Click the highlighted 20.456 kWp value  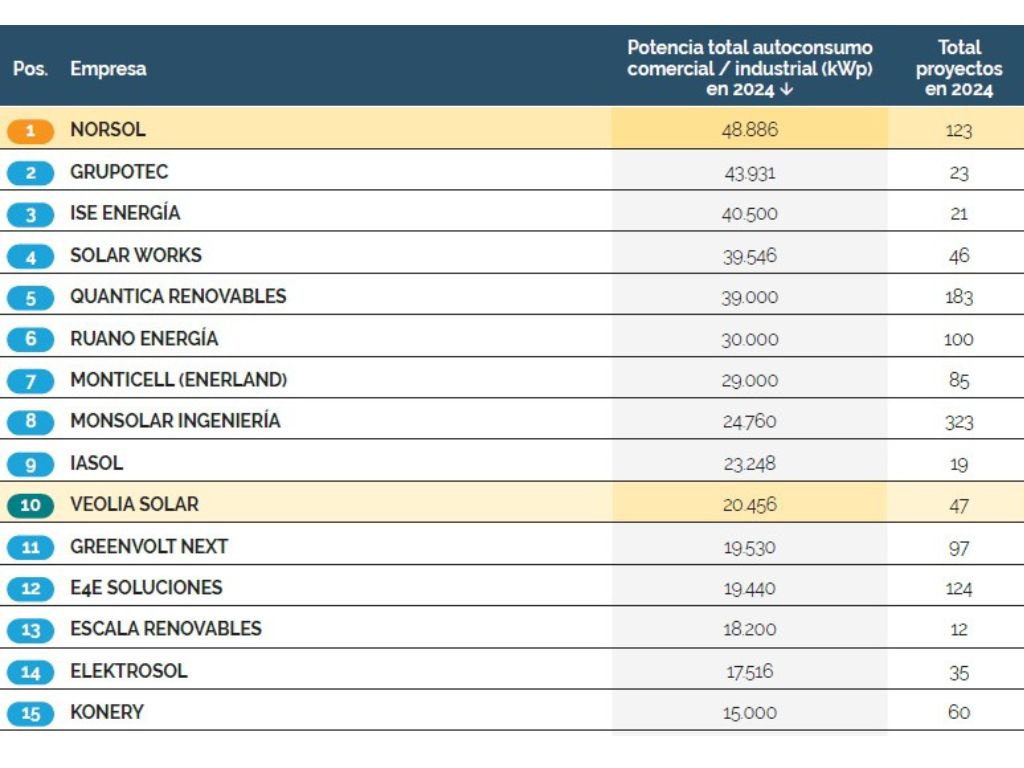pos(749,505)
